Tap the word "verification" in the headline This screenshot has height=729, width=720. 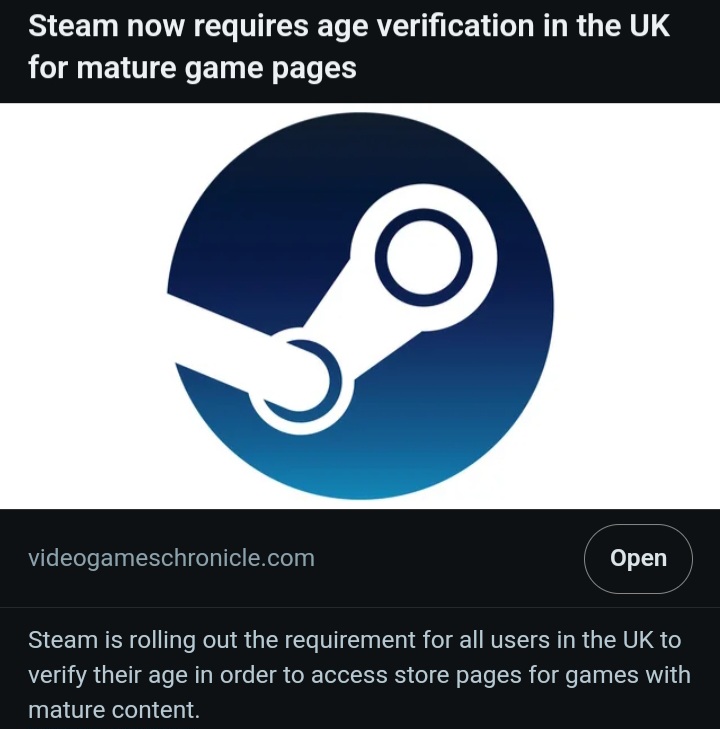(454, 26)
